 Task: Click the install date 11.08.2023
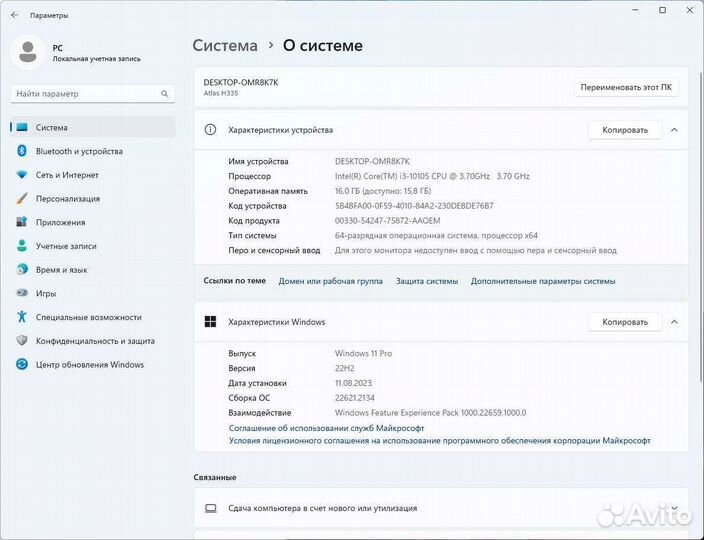tap(353, 383)
